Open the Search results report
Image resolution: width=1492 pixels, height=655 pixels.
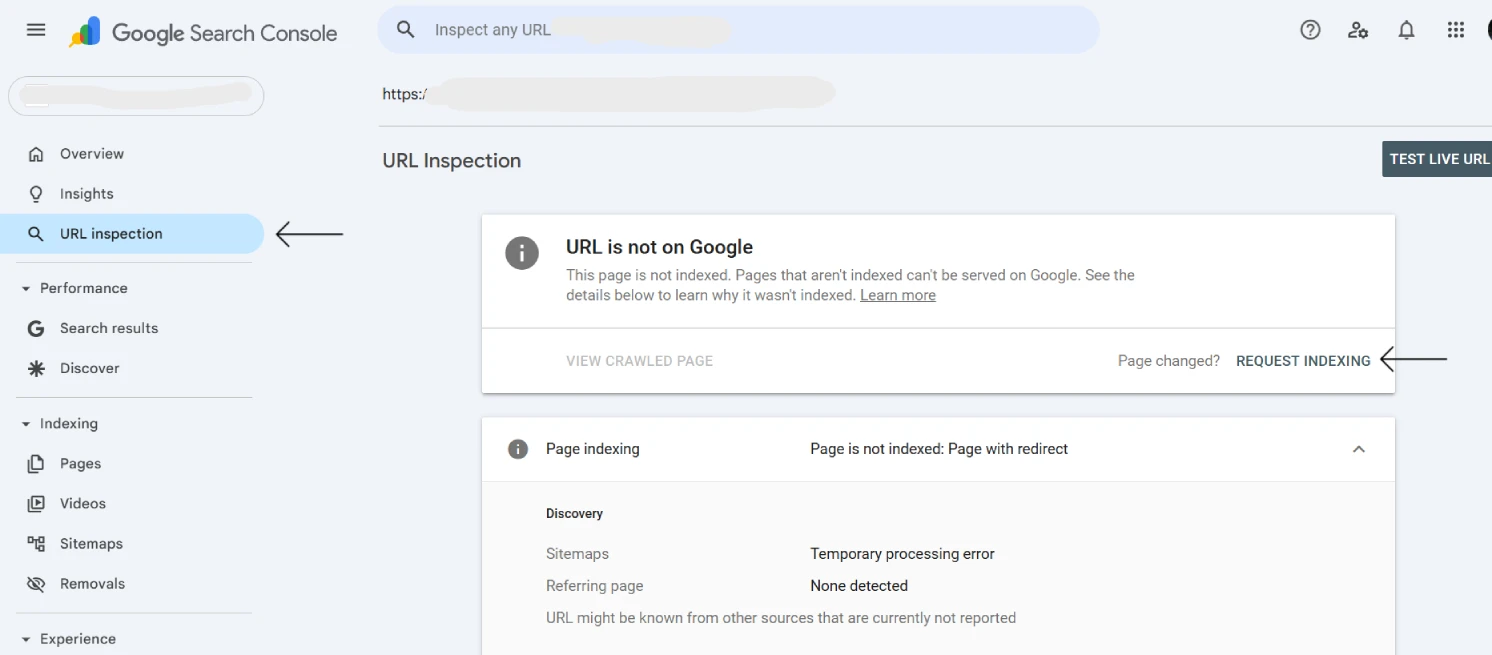point(109,328)
